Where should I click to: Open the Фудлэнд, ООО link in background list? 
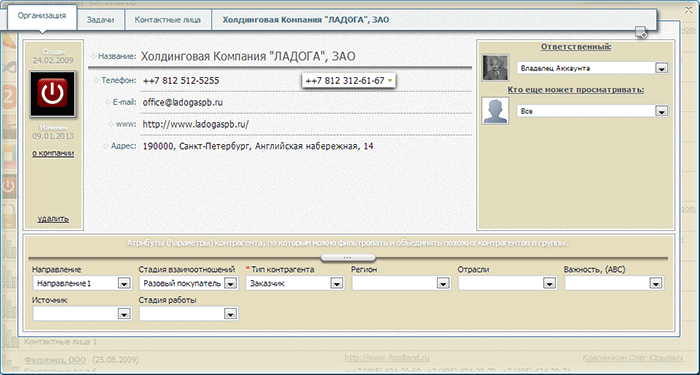(55, 359)
